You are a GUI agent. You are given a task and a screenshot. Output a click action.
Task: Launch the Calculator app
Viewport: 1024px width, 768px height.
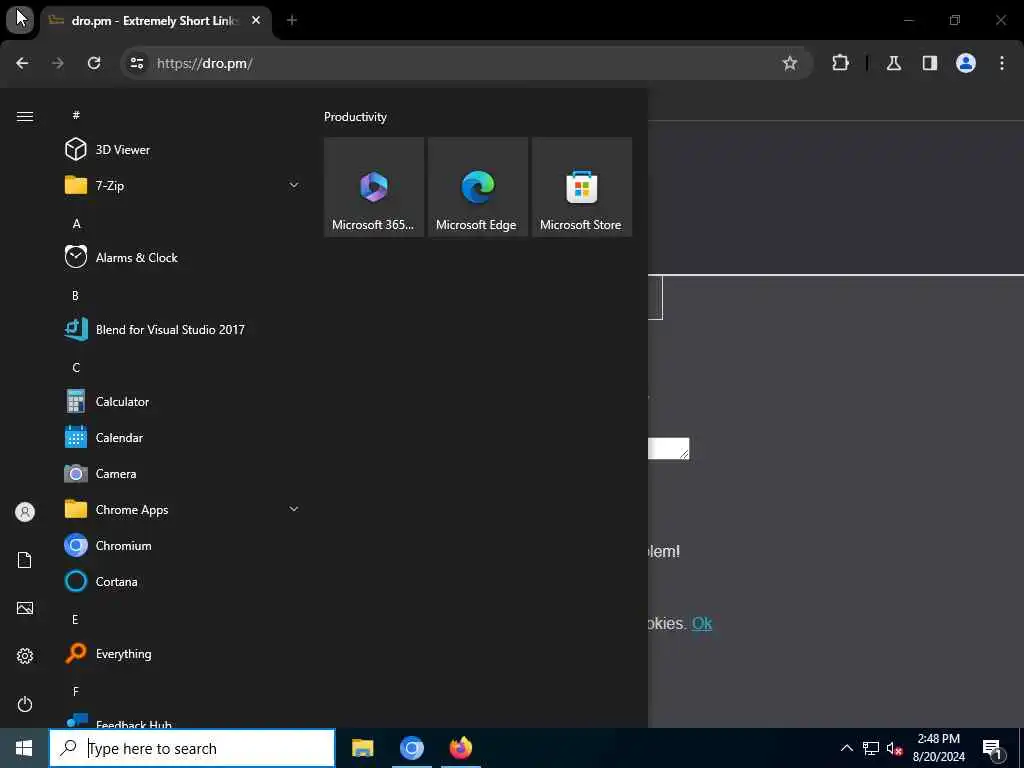(x=182, y=402)
